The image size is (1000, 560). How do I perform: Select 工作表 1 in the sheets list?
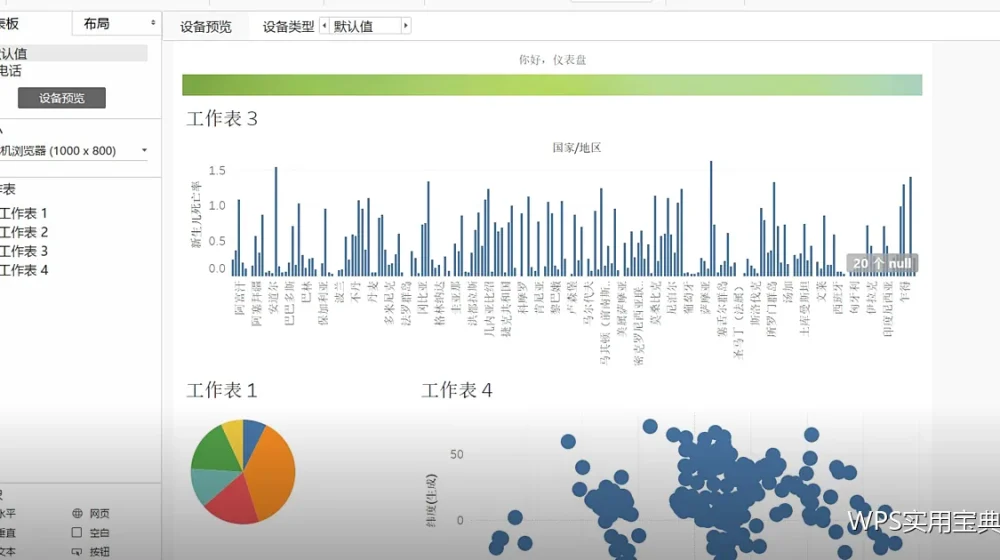(x=24, y=212)
